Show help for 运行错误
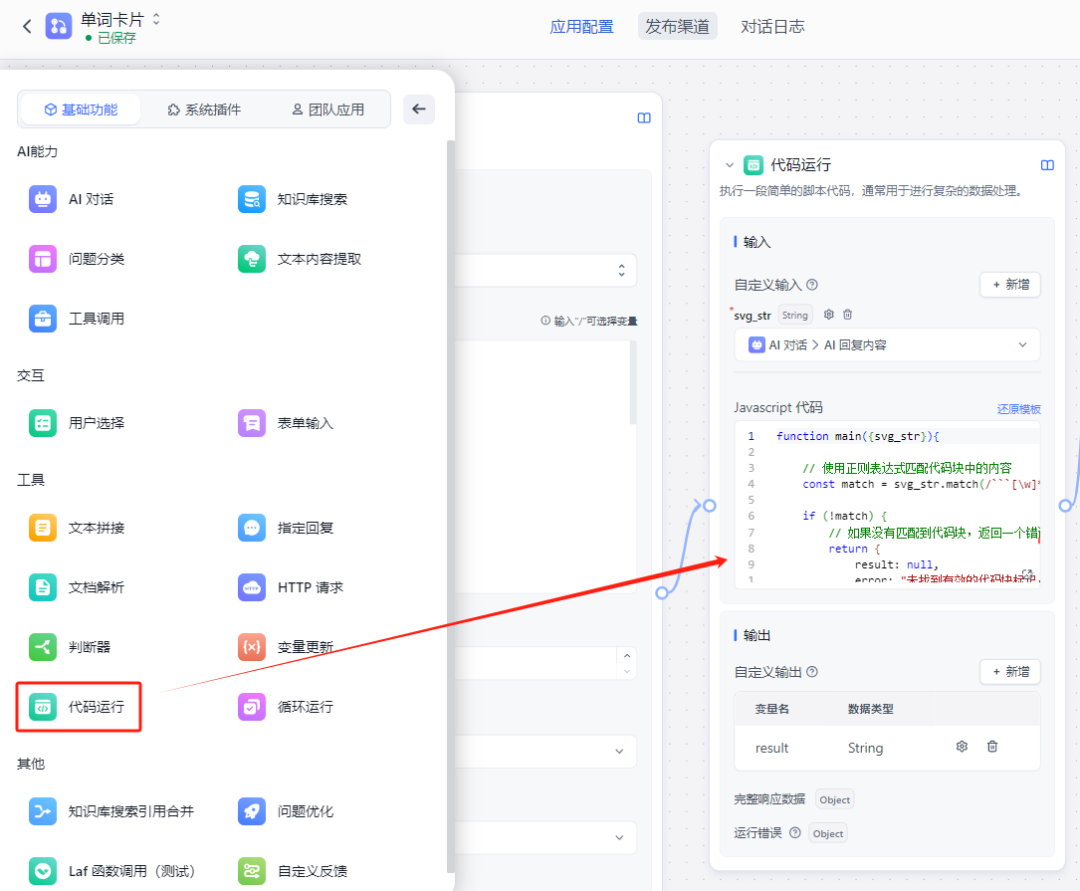The height and width of the screenshot is (891, 1080). [795, 832]
